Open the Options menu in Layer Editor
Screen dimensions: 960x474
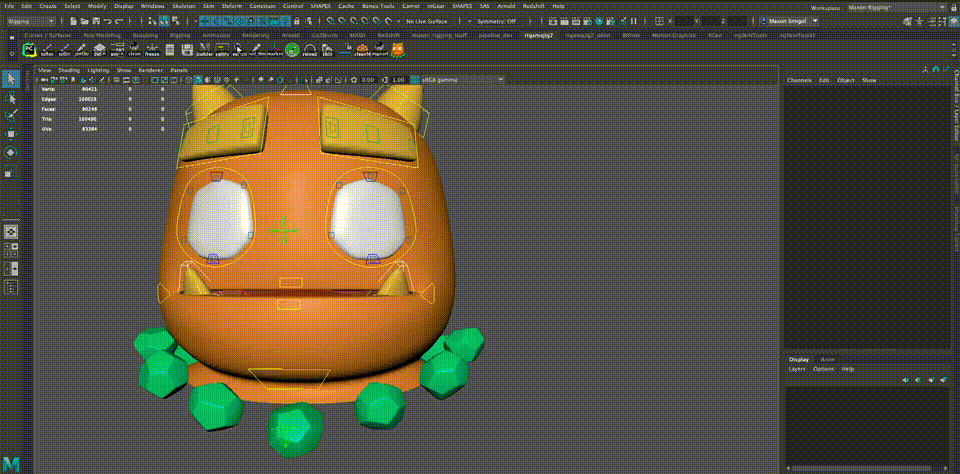[823, 369]
